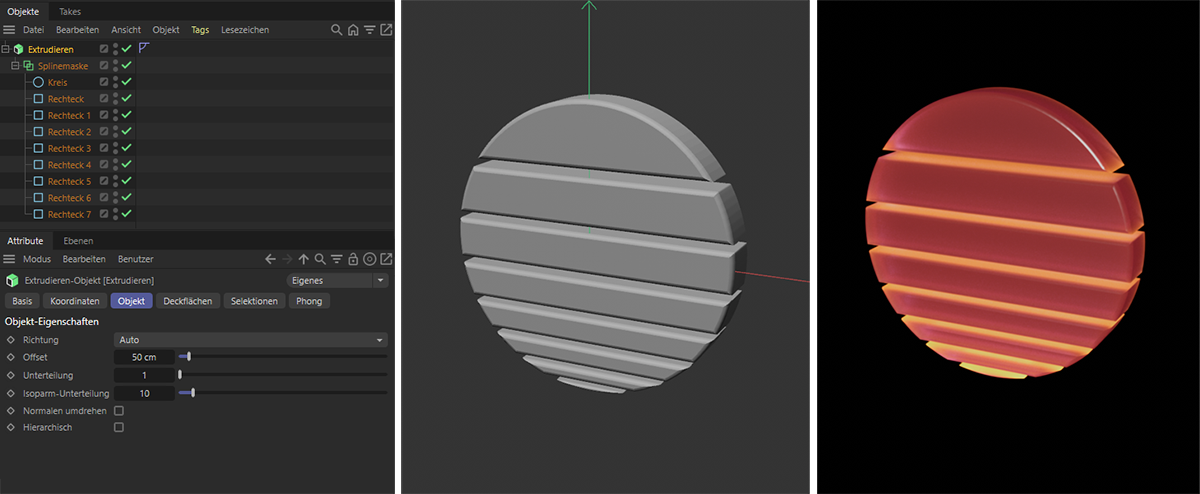Click the search icon in Objekte manager

click(x=337, y=30)
